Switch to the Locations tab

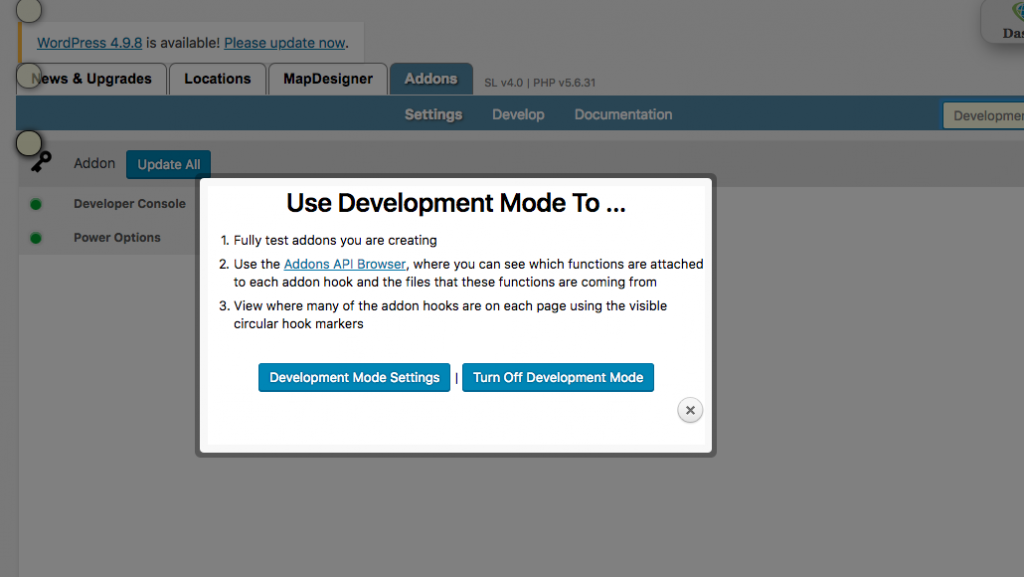coord(217,79)
